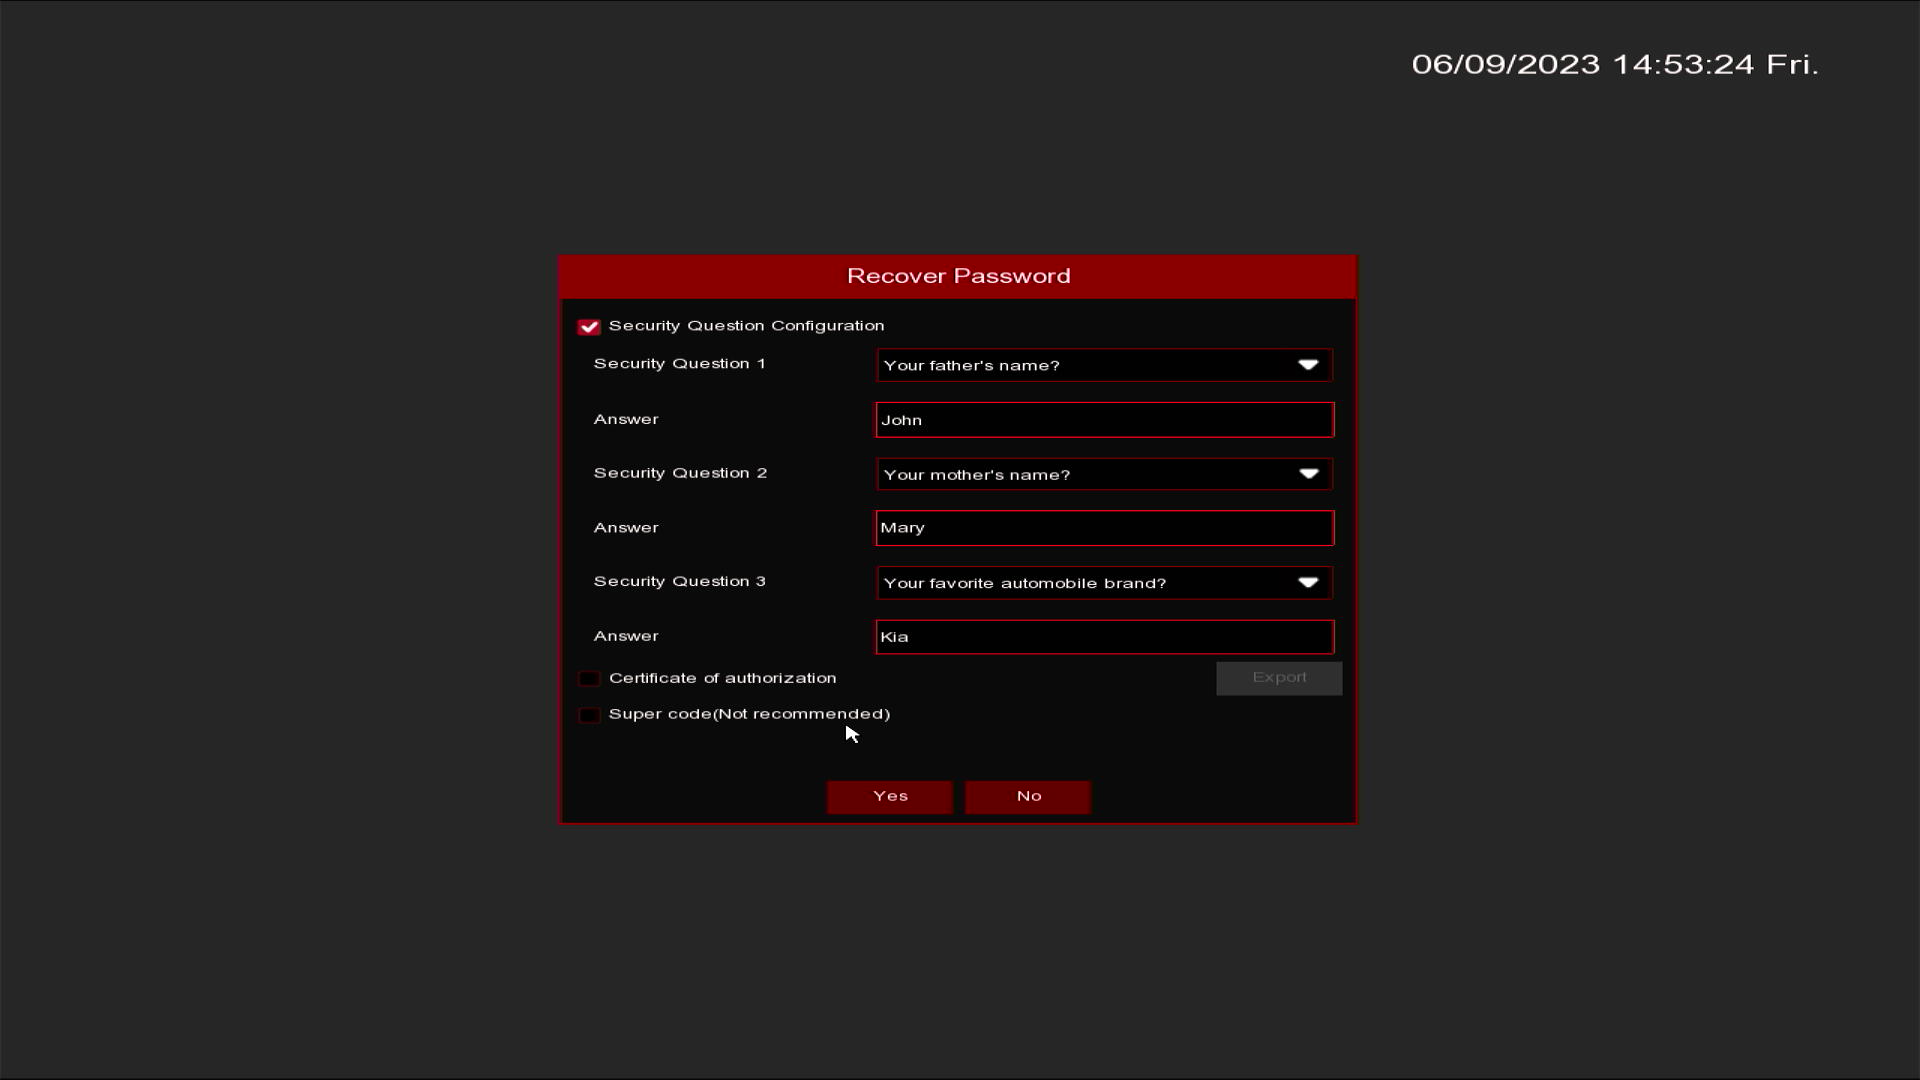The height and width of the screenshot is (1080, 1920).
Task: Open Security Question 3 dropdown arrow
Action: point(1307,583)
